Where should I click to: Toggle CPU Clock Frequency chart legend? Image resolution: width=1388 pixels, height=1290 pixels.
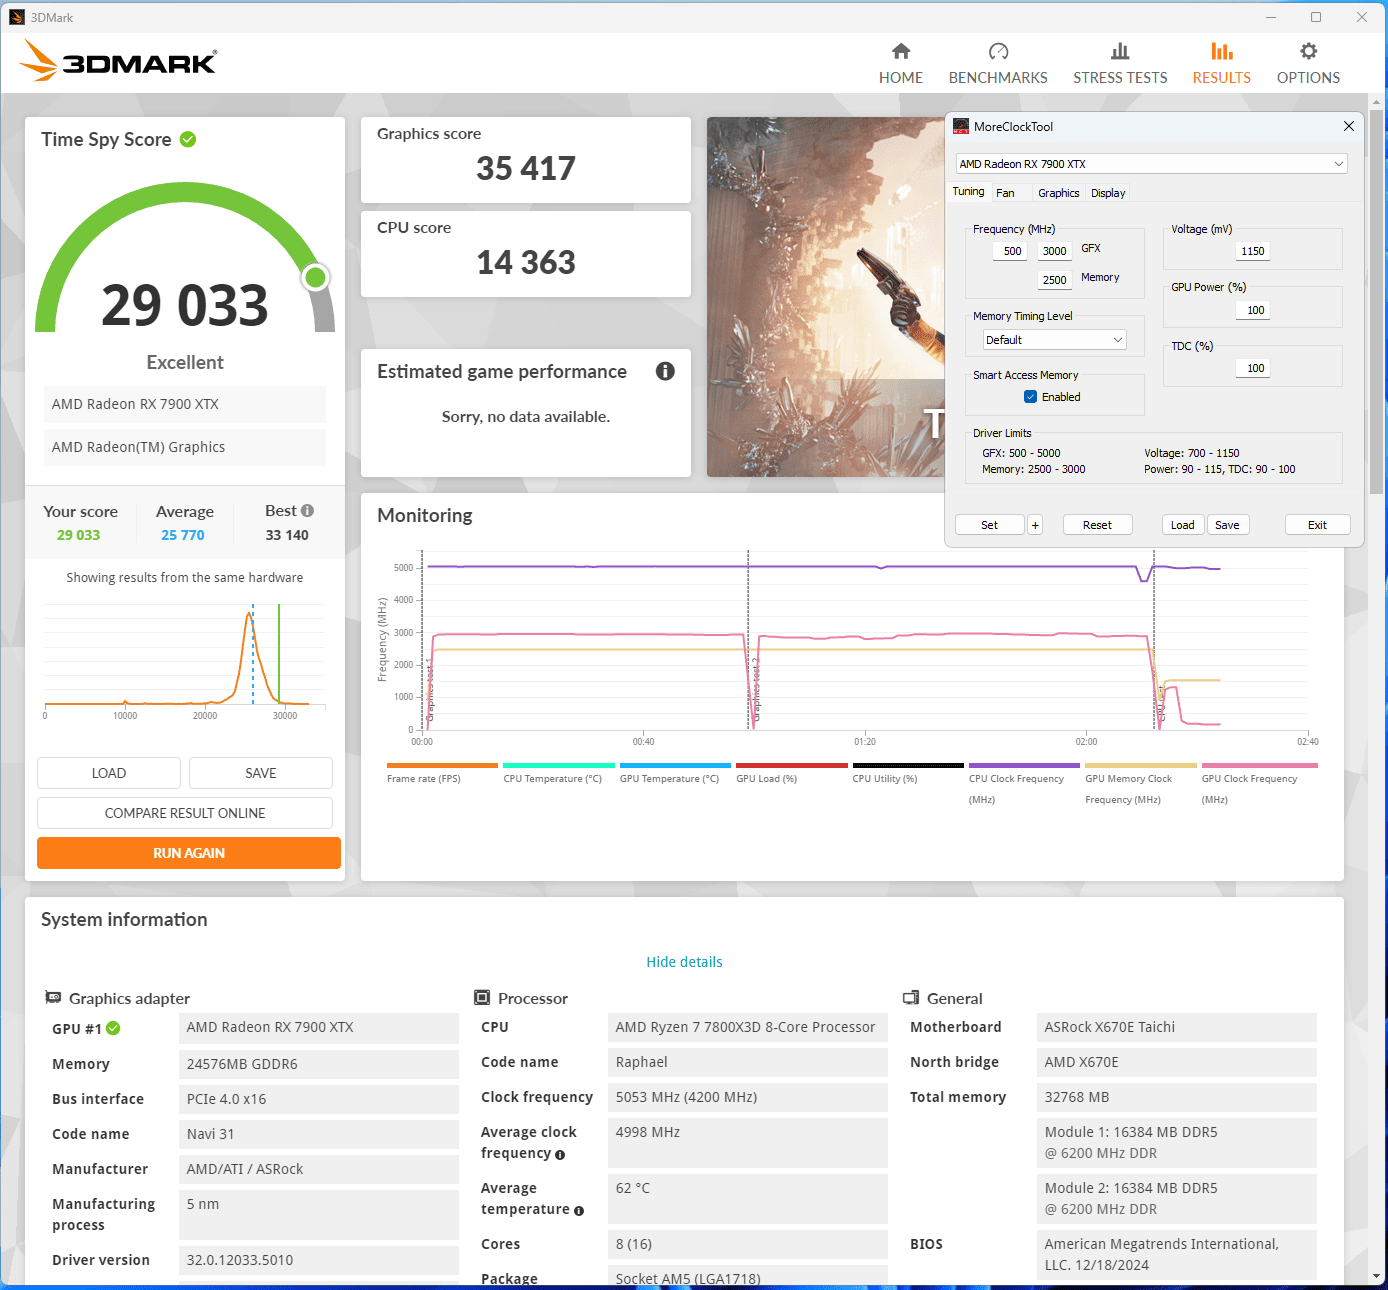(x=1024, y=784)
